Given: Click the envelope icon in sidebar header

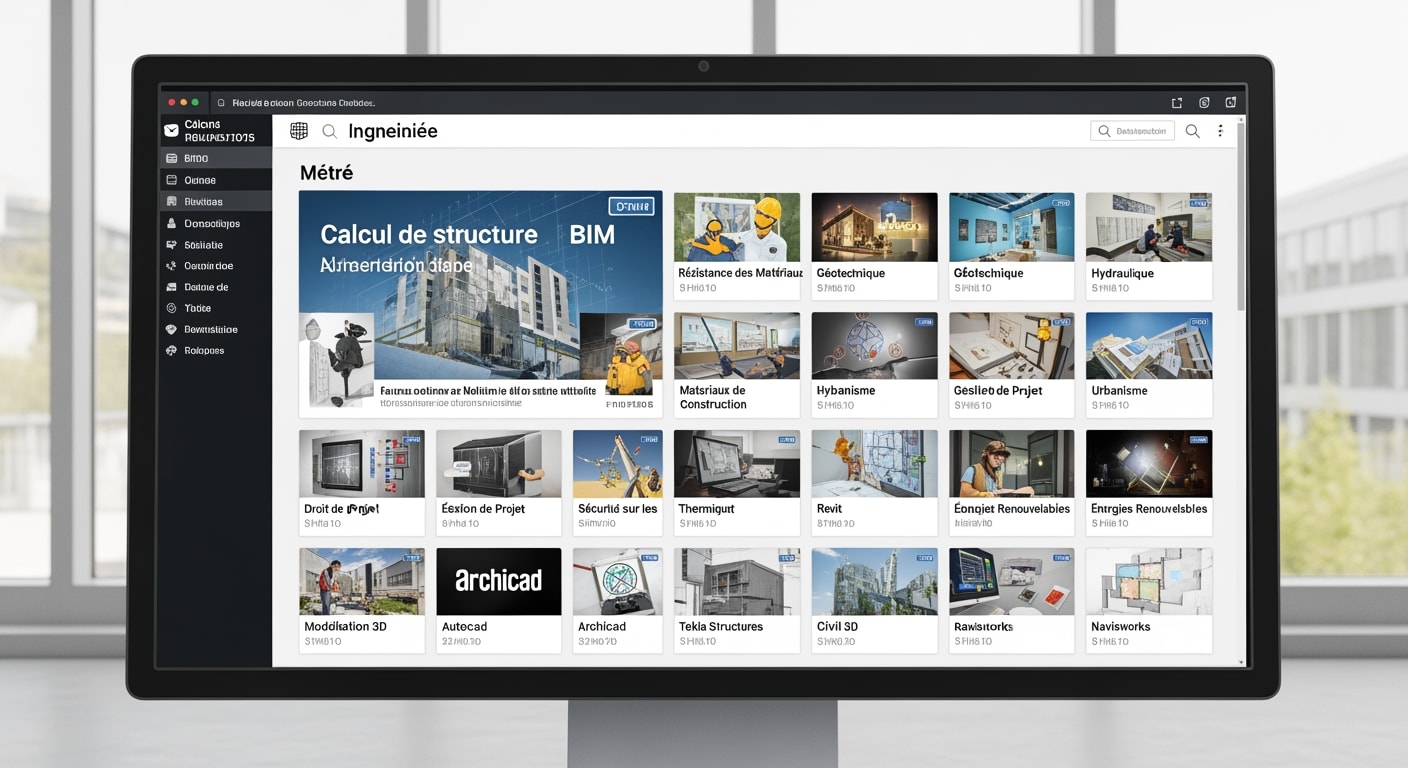Looking at the screenshot, I should (x=171, y=131).
